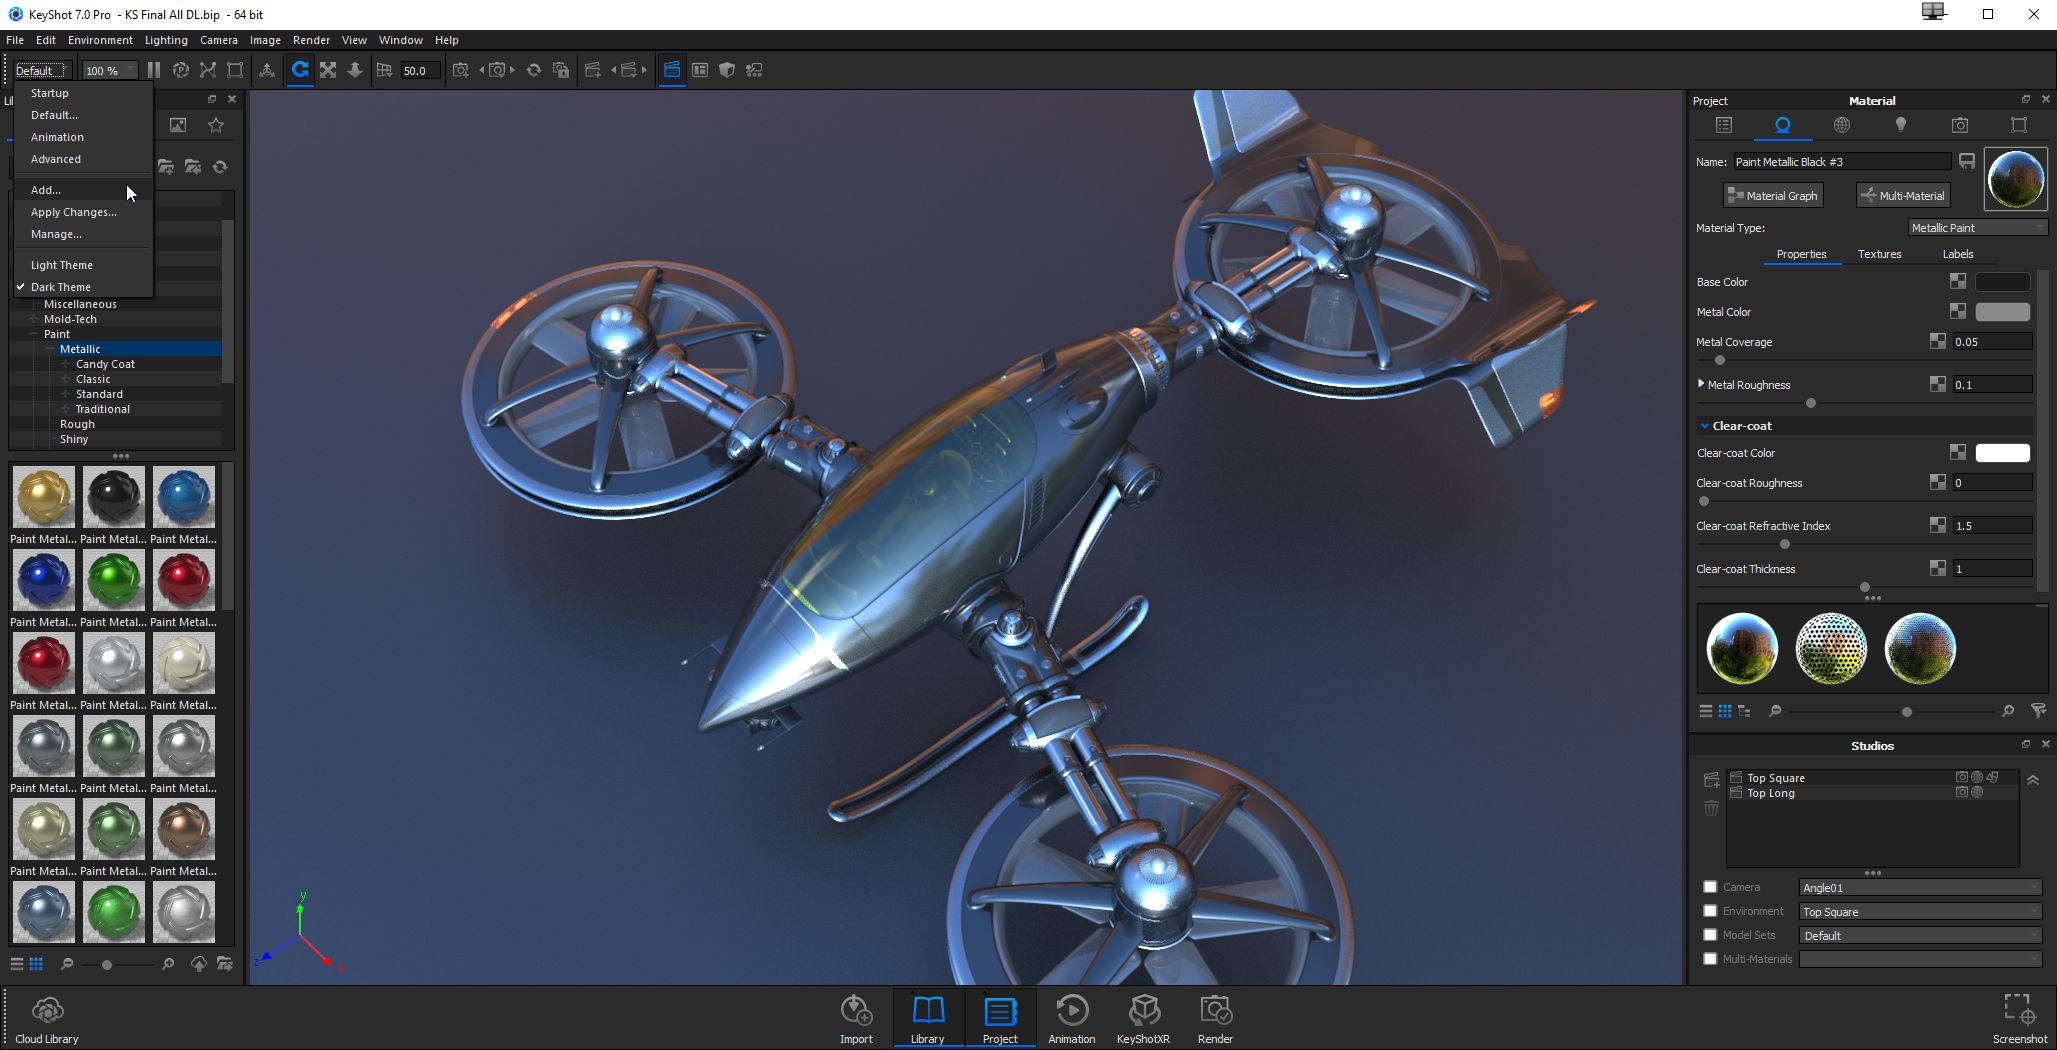Open the Camera tab in the Project panel
Screen dimensions: 2057x1050
1959,125
